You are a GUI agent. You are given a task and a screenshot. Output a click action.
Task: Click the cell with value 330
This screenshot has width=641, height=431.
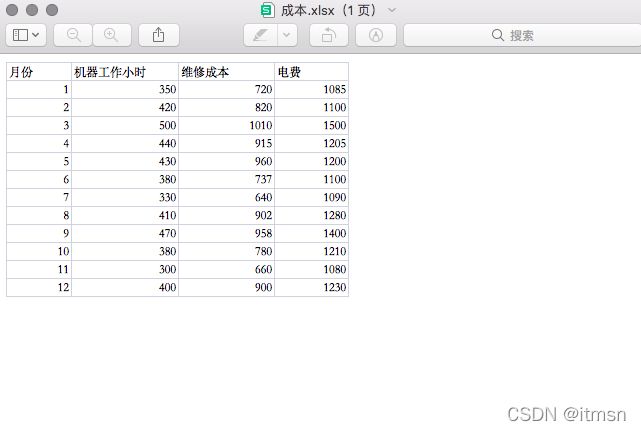click(x=125, y=198)
